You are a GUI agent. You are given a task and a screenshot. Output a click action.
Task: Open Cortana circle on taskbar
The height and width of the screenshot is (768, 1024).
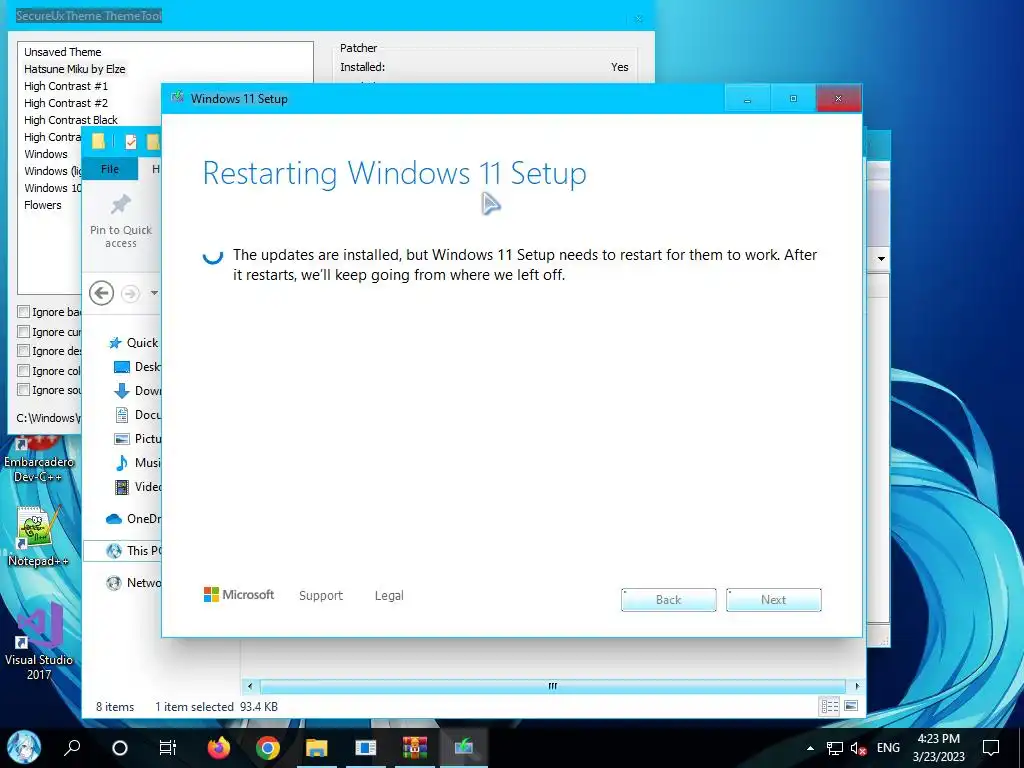pyautogui.click(x=120, y=748)
